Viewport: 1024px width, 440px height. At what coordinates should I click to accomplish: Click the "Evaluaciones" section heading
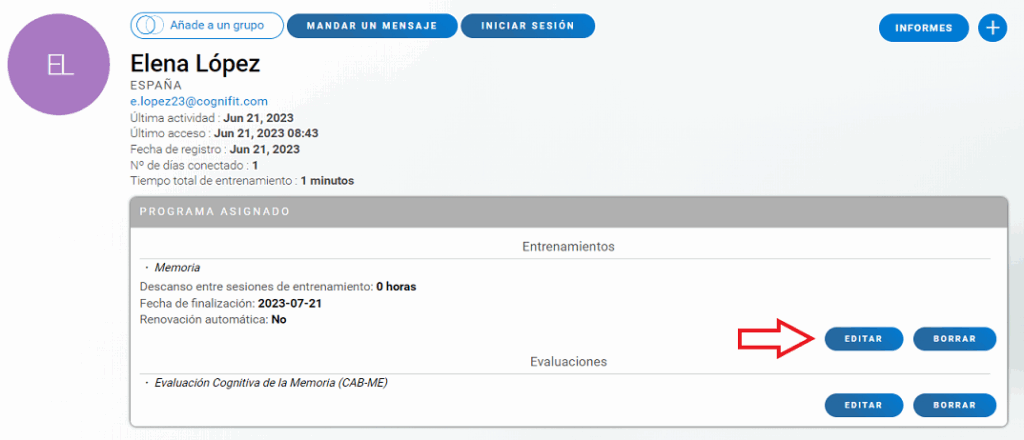point(568,361)
